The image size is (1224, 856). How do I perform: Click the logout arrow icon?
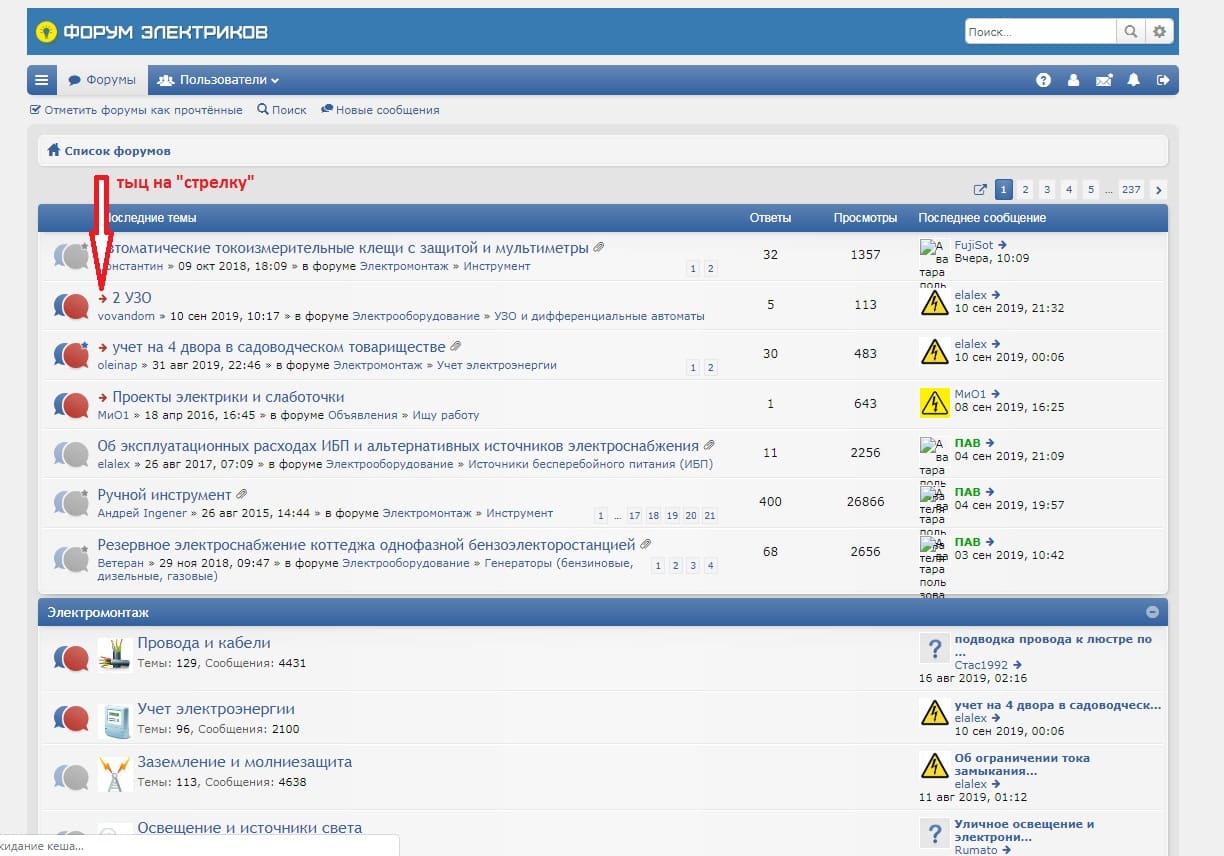pyautogui.click(x=1162, y=81)
